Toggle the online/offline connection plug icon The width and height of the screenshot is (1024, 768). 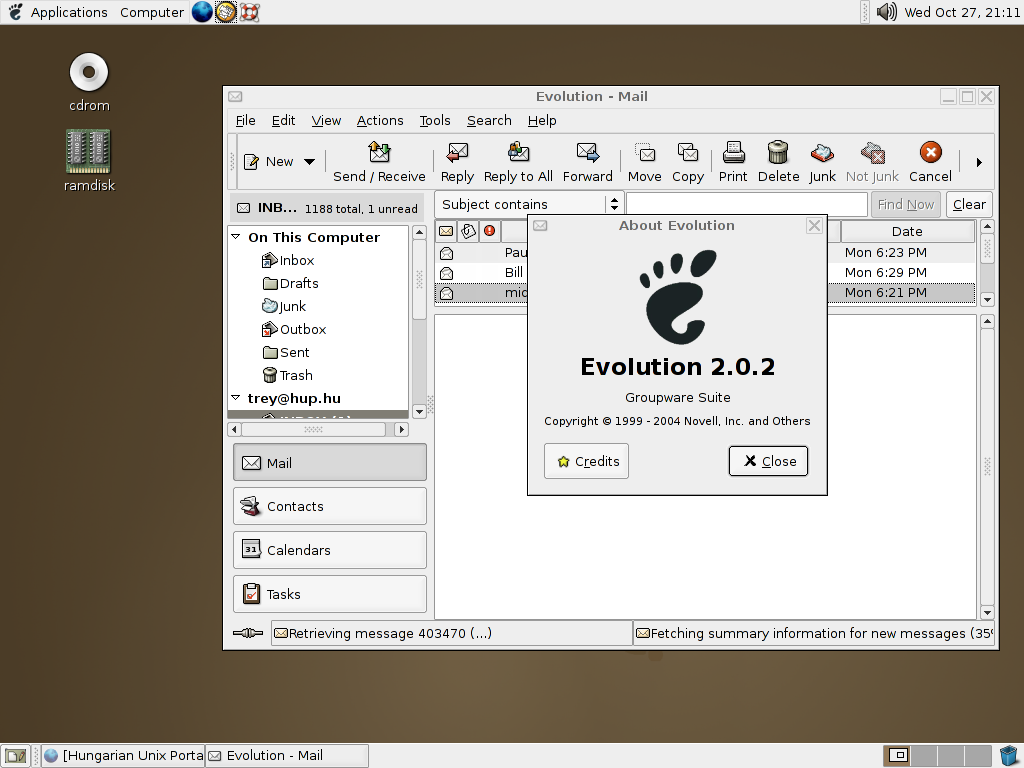tap(248, 633)
